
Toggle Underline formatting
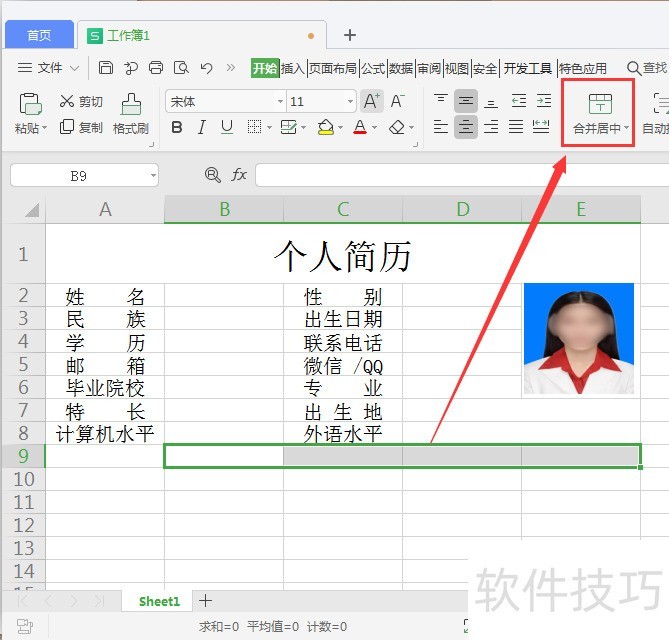tap(227, 127)
